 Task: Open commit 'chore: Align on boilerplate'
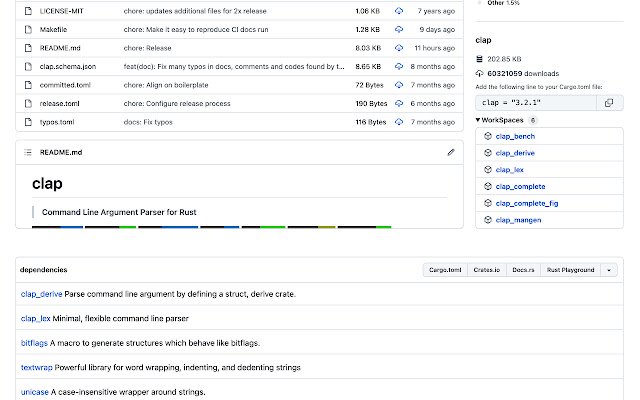tap(166, 85)
